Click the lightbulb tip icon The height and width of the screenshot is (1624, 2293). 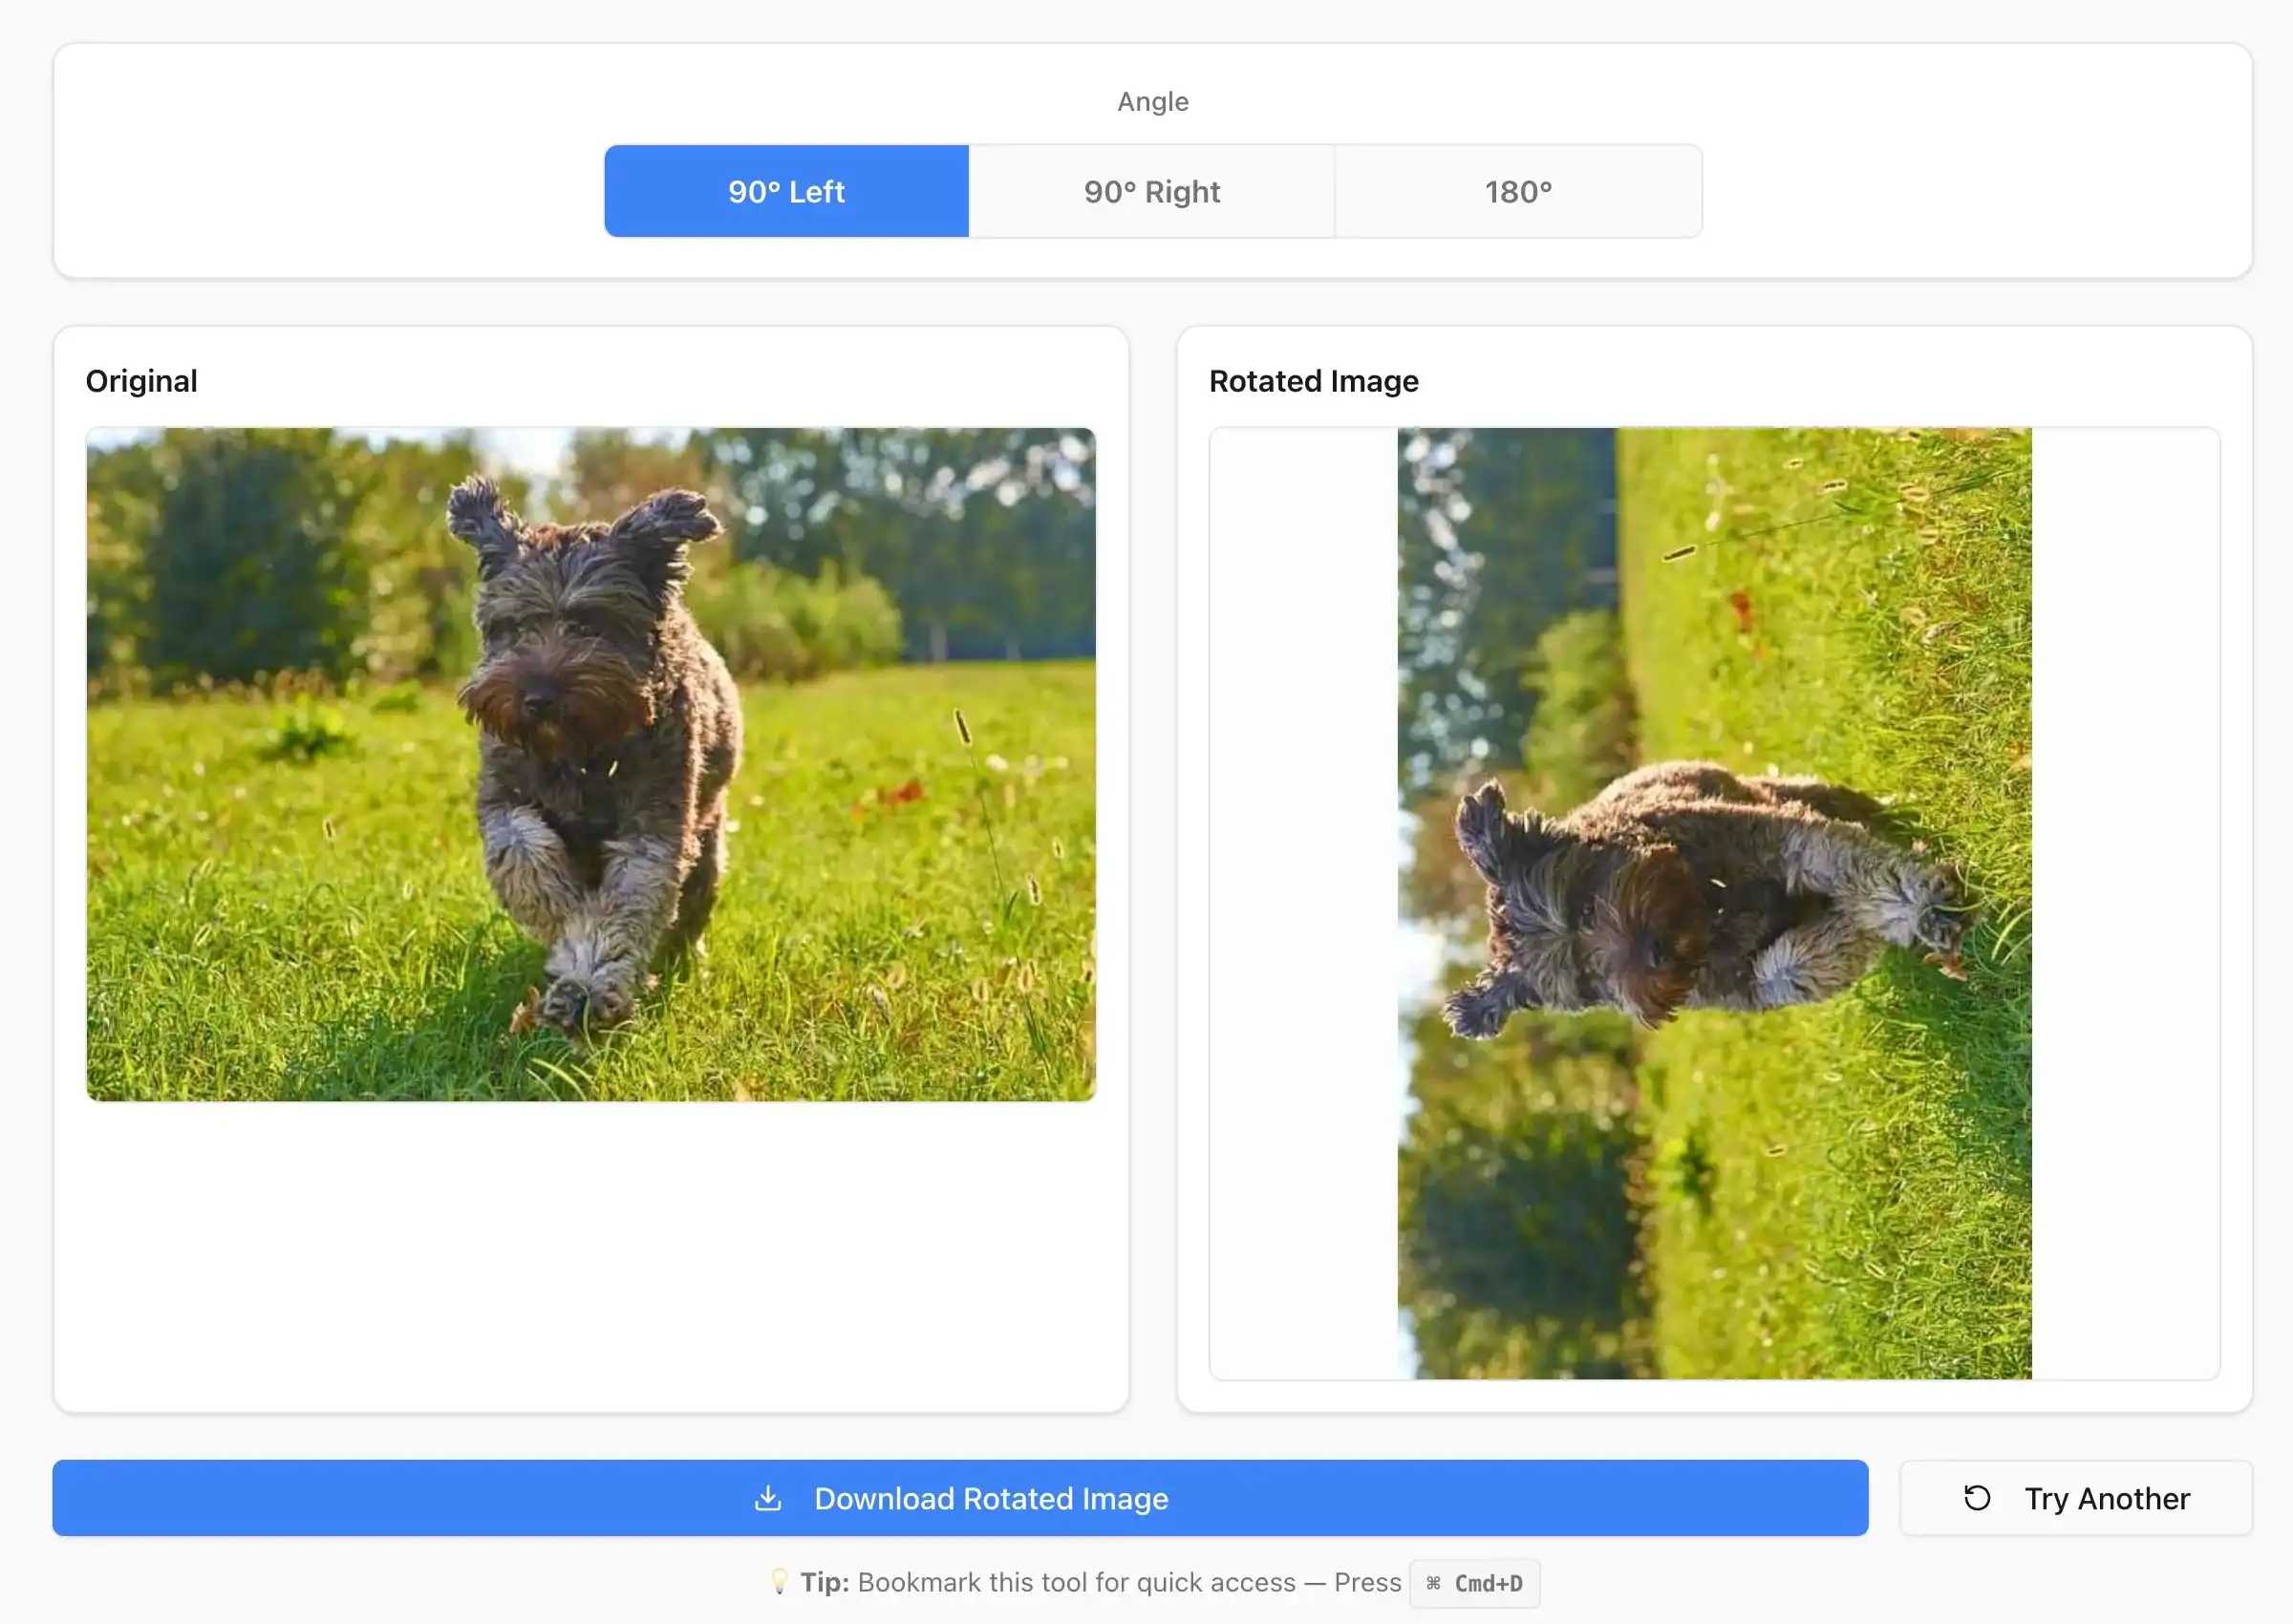(779, 1582)
